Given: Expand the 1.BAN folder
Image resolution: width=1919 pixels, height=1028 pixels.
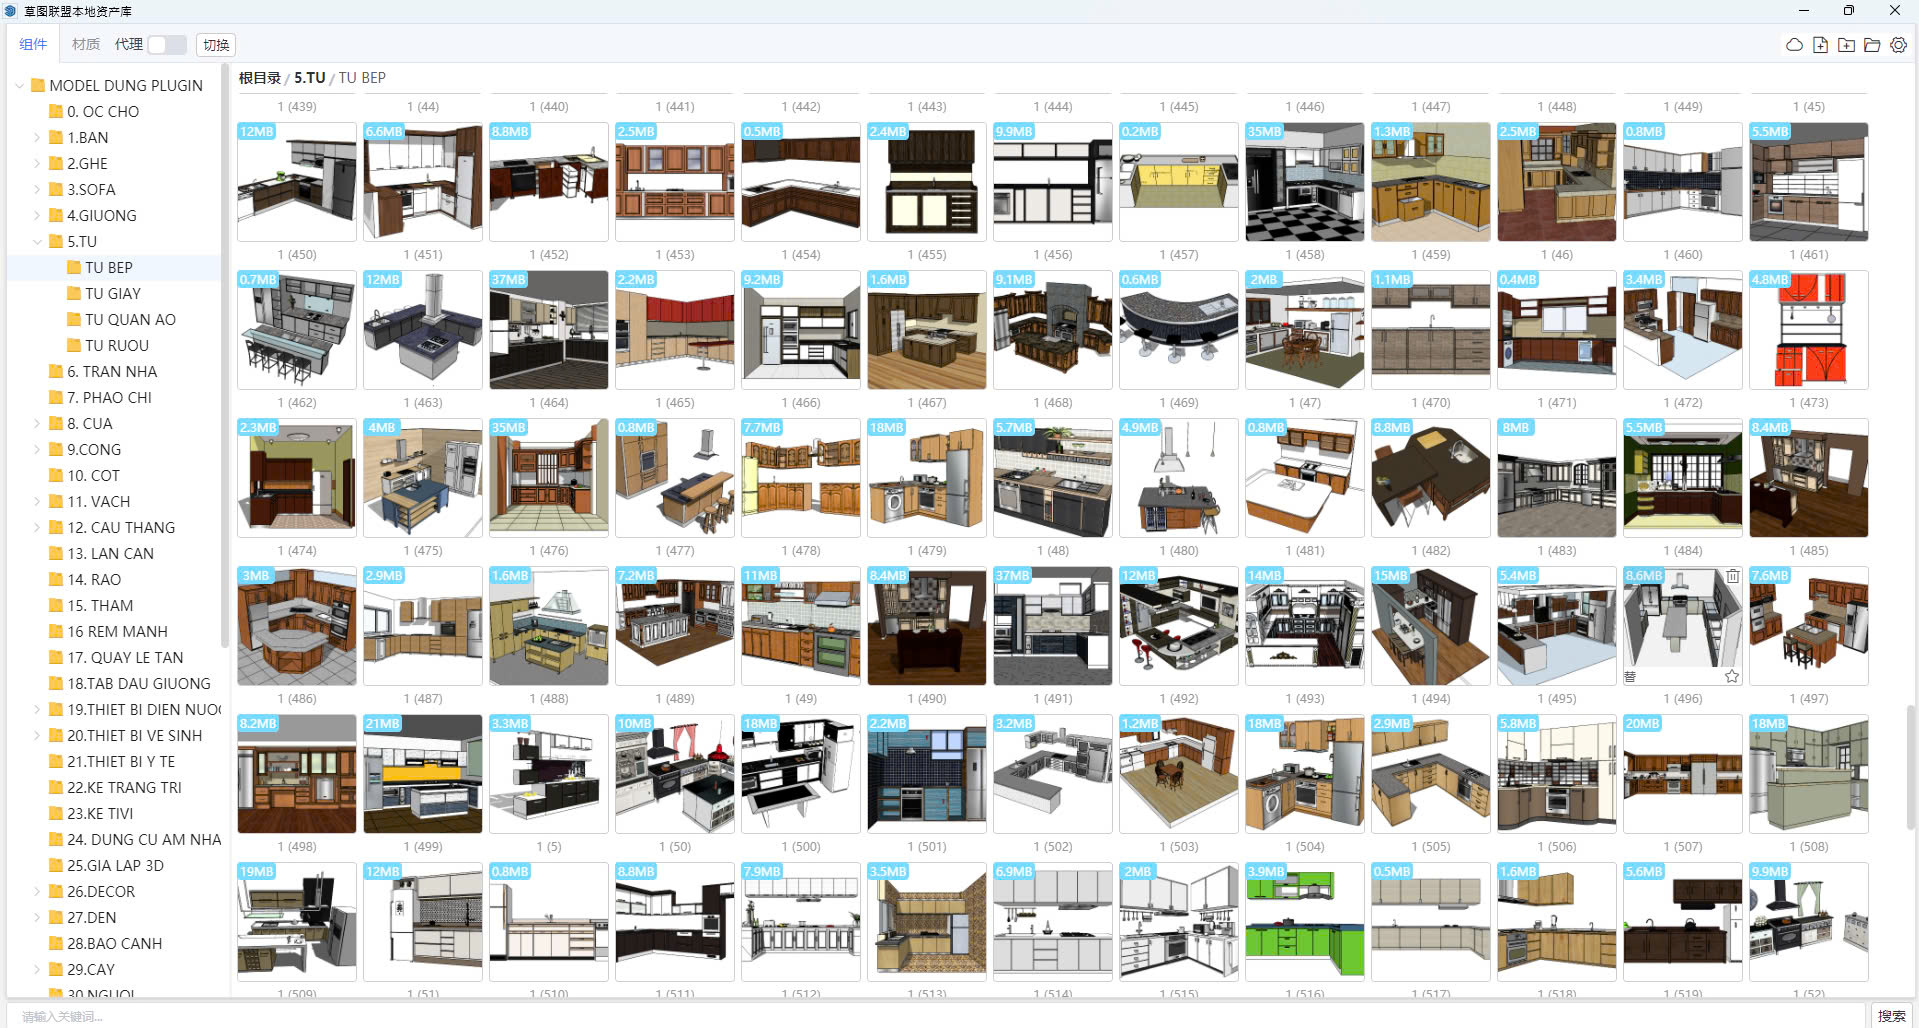Looking at the screenshot, I should 38,138.
